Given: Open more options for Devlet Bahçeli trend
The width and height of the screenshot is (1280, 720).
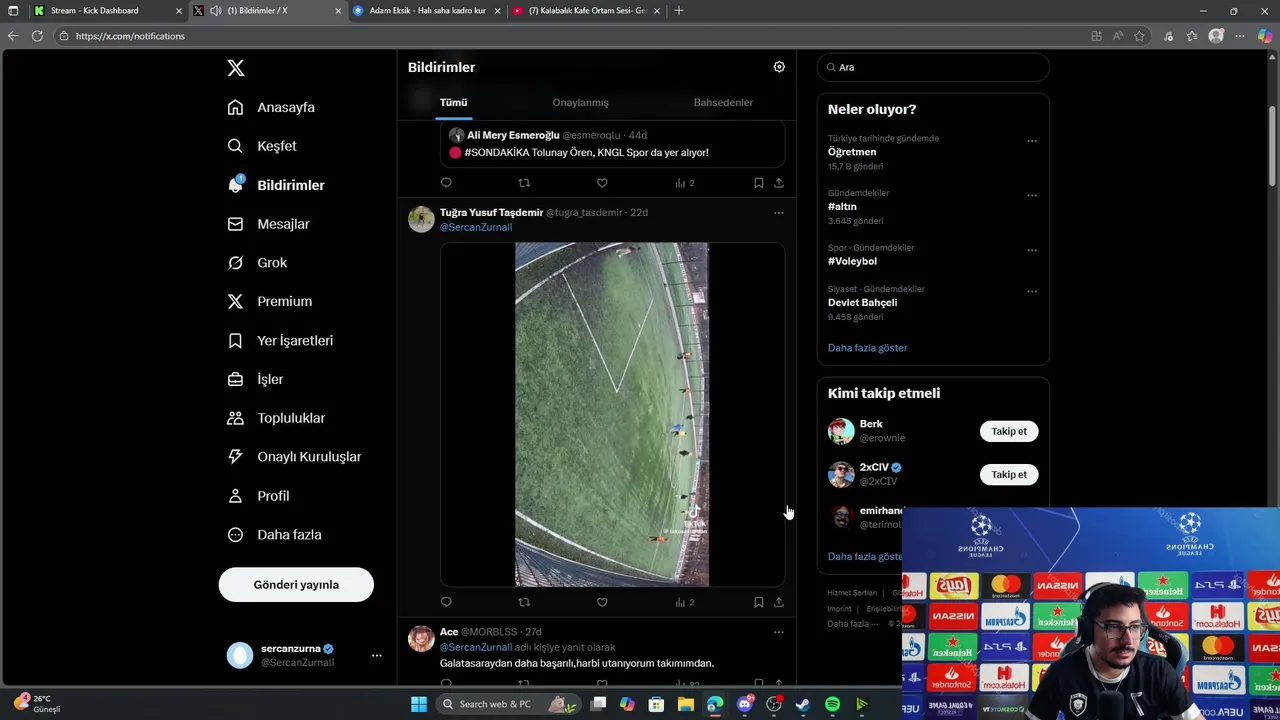Looking at the screenshot, I should coord(1032,292).
